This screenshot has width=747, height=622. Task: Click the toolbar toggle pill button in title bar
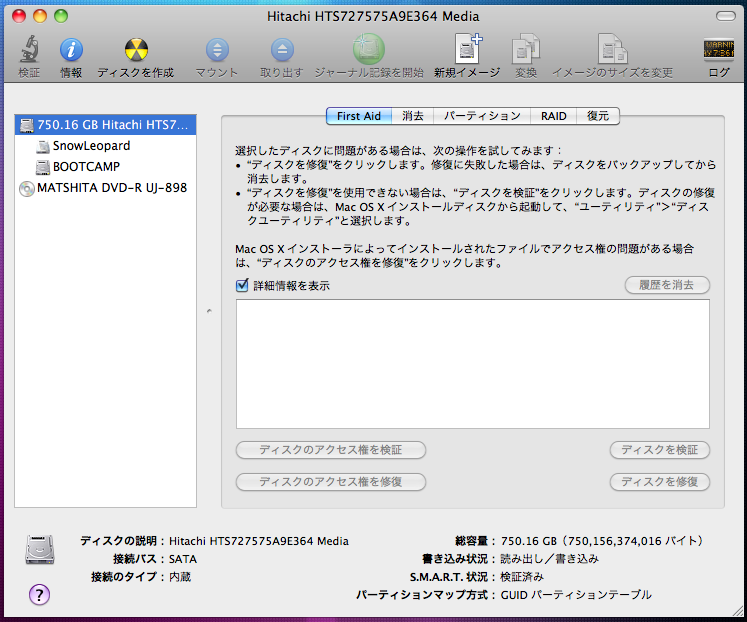click(x=726, y=16)
